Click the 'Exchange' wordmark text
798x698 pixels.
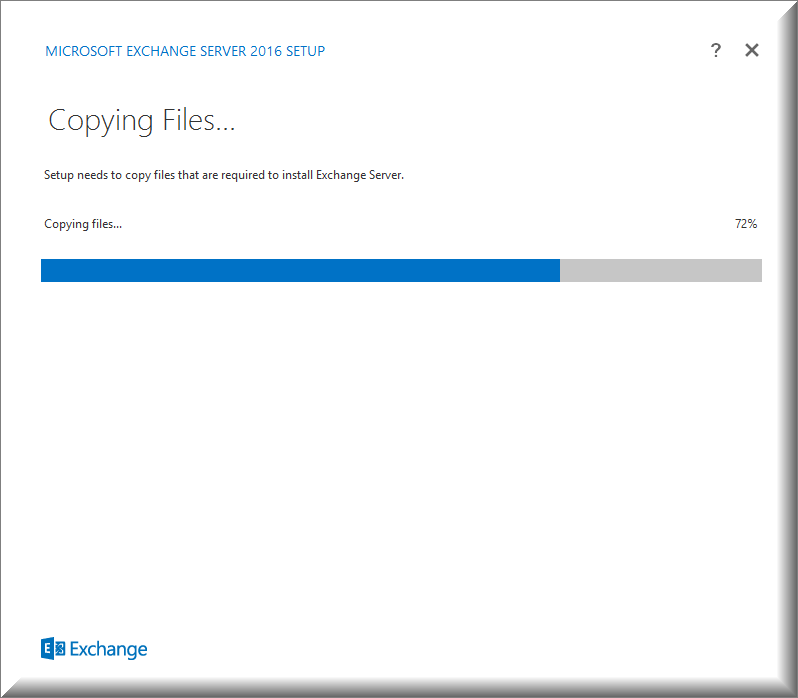[108, 649]
